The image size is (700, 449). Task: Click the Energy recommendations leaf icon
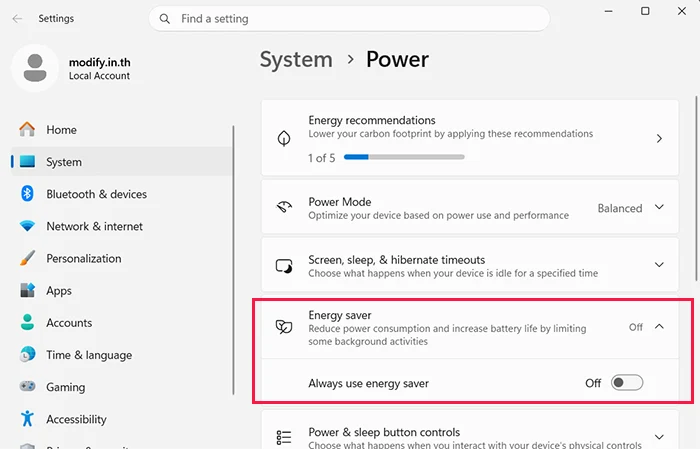click(284, 138)
